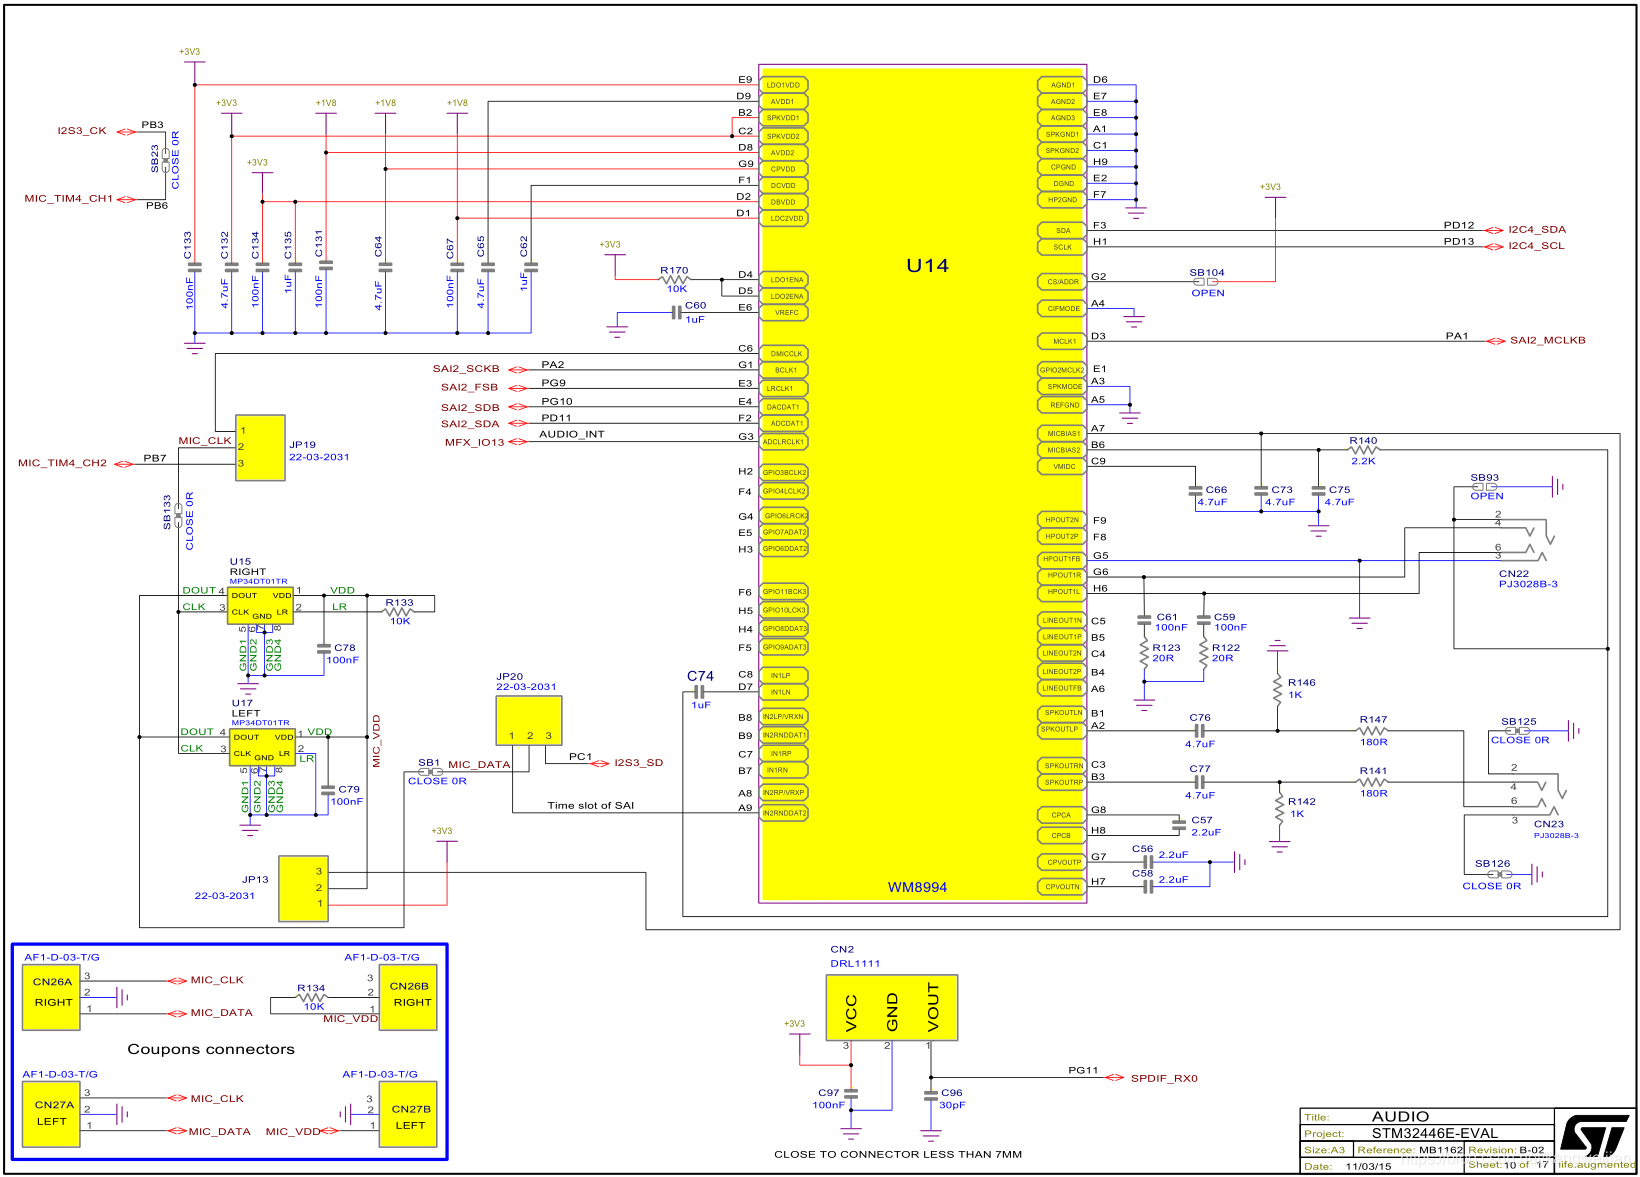The width and height of the screenshot is (1640, 1177).
Task: Click the MICBIAS1 pin on U14
Action: pyautogui.click(x=1062, y=434)
